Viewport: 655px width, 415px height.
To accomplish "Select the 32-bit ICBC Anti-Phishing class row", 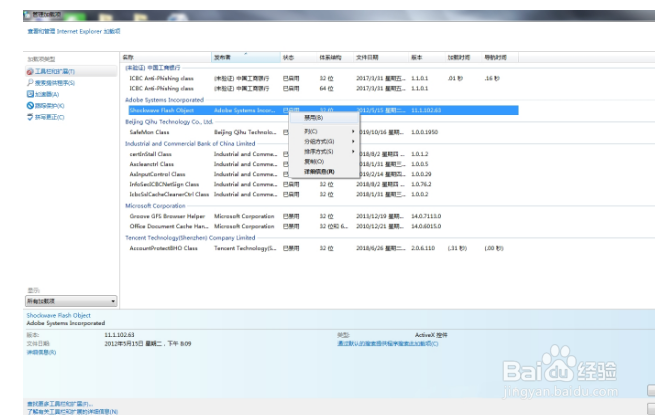I will (323, 78).
